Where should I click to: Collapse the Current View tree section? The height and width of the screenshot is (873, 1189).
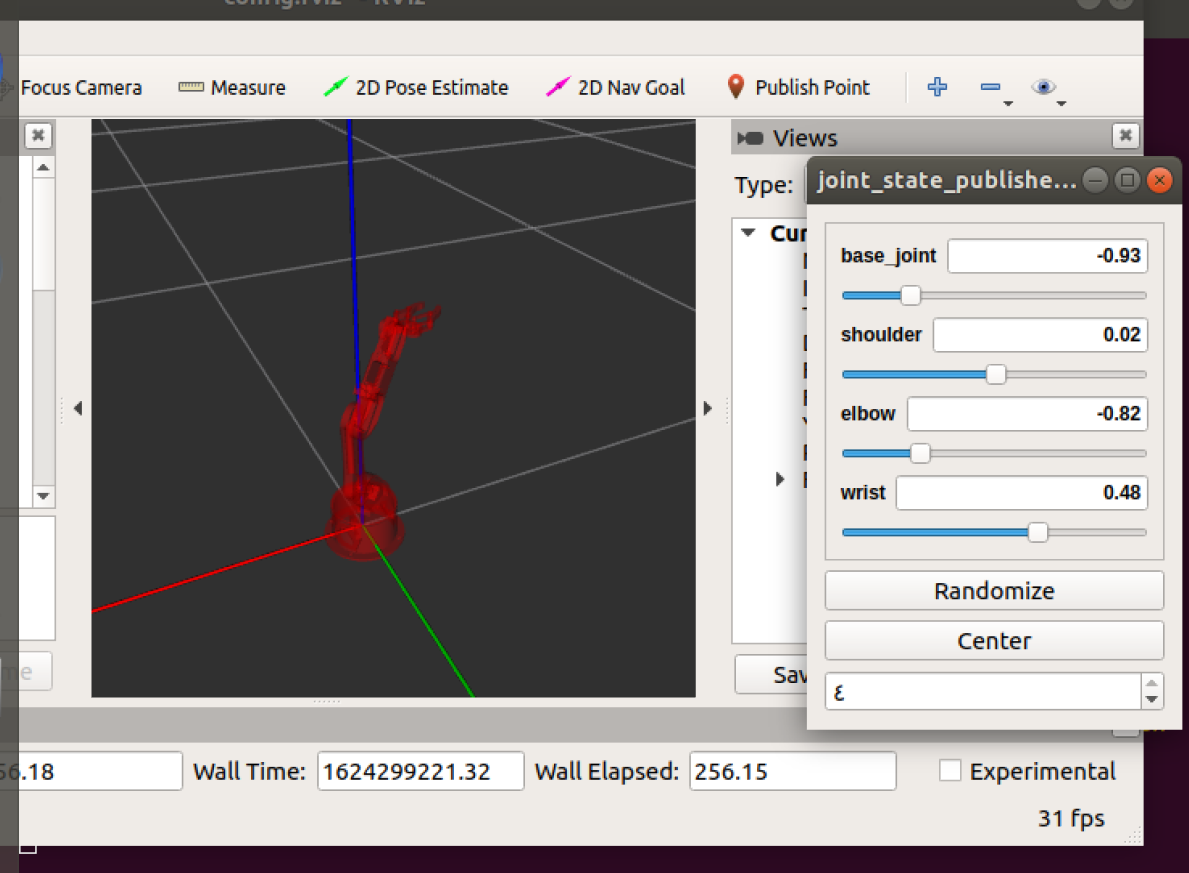tap(746, 232)
